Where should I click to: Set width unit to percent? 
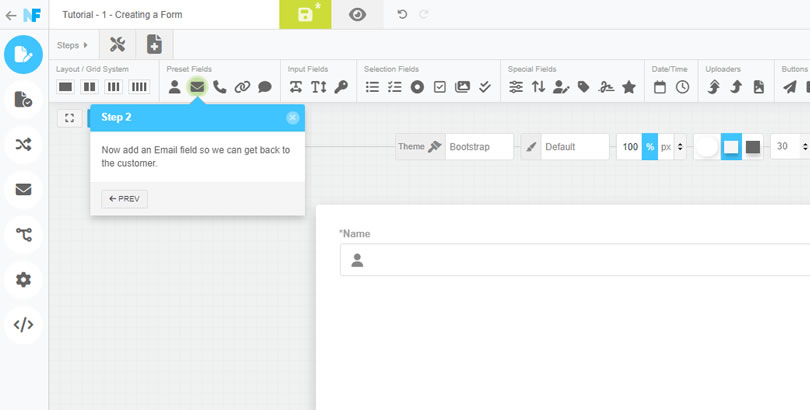tap(650, 147)
